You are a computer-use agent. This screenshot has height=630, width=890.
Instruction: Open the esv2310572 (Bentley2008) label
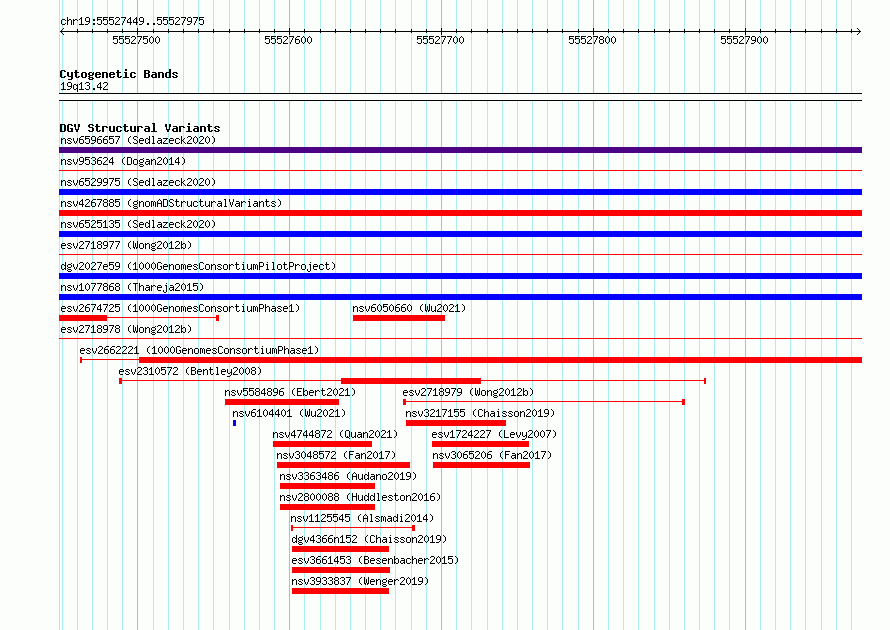[x=190, y=371]
